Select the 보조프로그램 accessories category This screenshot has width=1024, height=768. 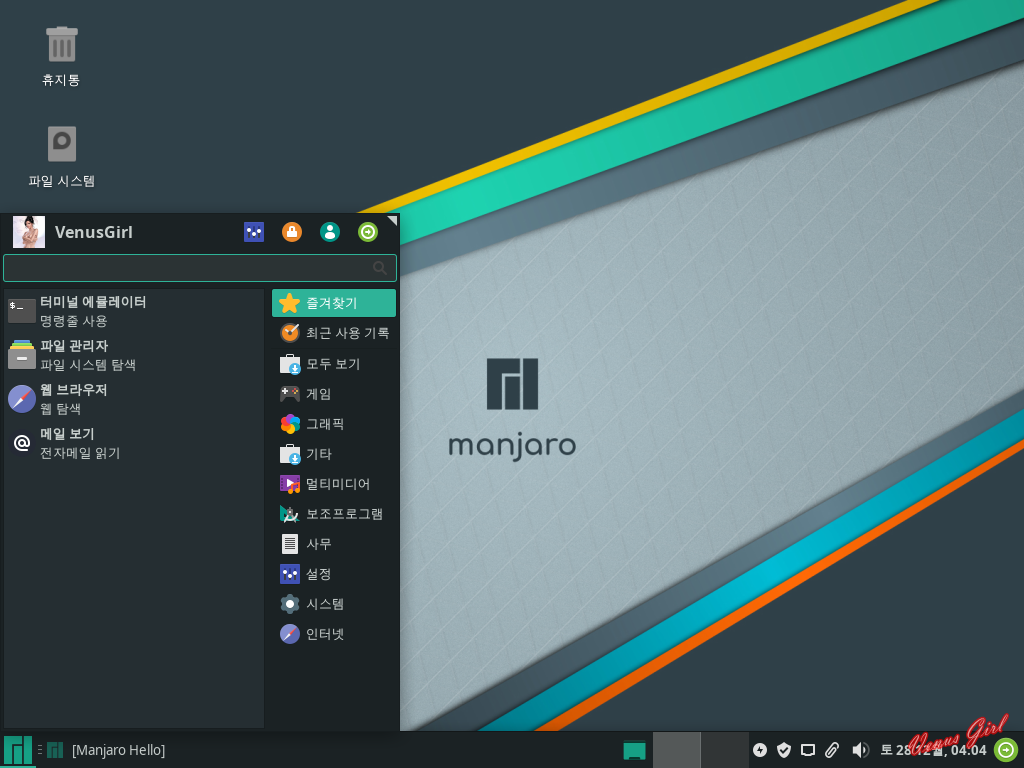click(334, 514)
